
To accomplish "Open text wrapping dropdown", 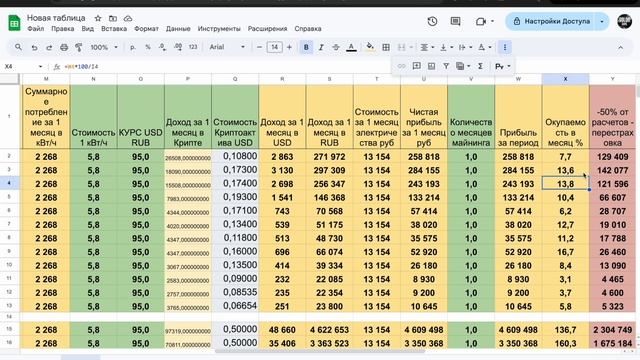I will [465, 47].
